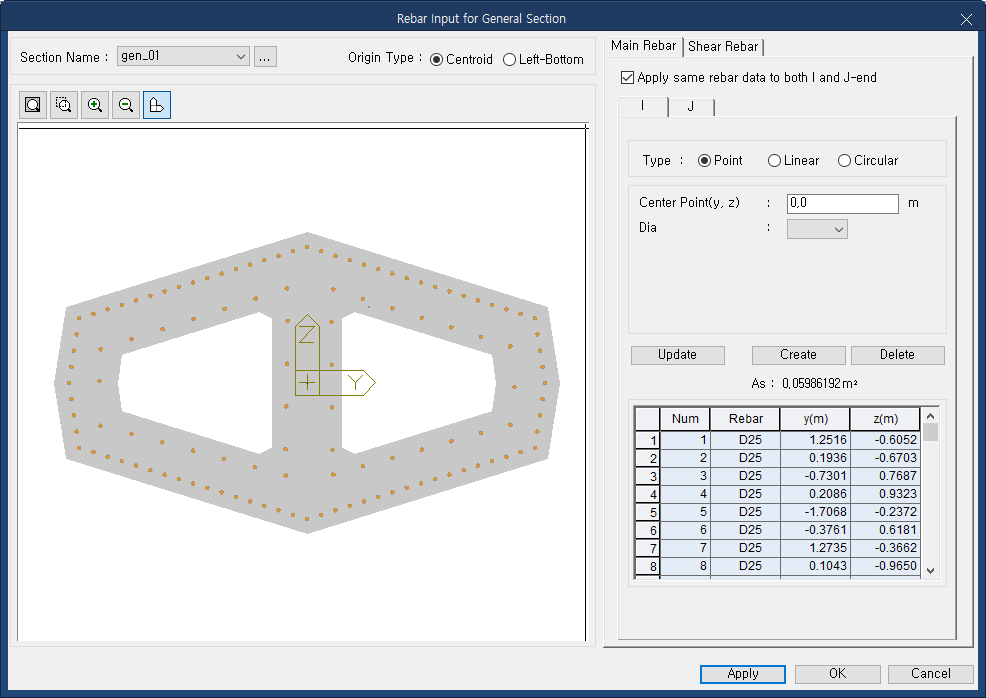Toggle the axis orientation display icon
The width and height of the screenshot is (986, 698).
tap(156, 104)
